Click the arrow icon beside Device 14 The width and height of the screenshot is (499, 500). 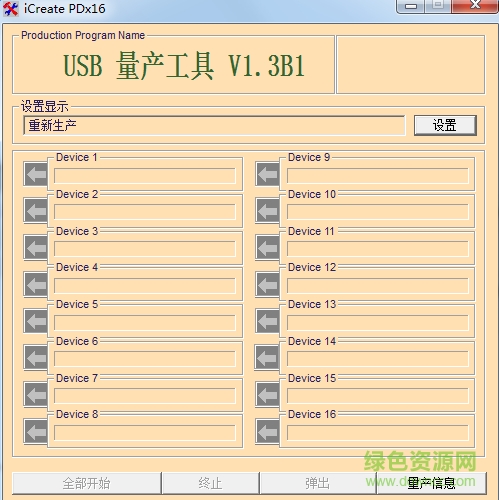(x=267, y=358)
